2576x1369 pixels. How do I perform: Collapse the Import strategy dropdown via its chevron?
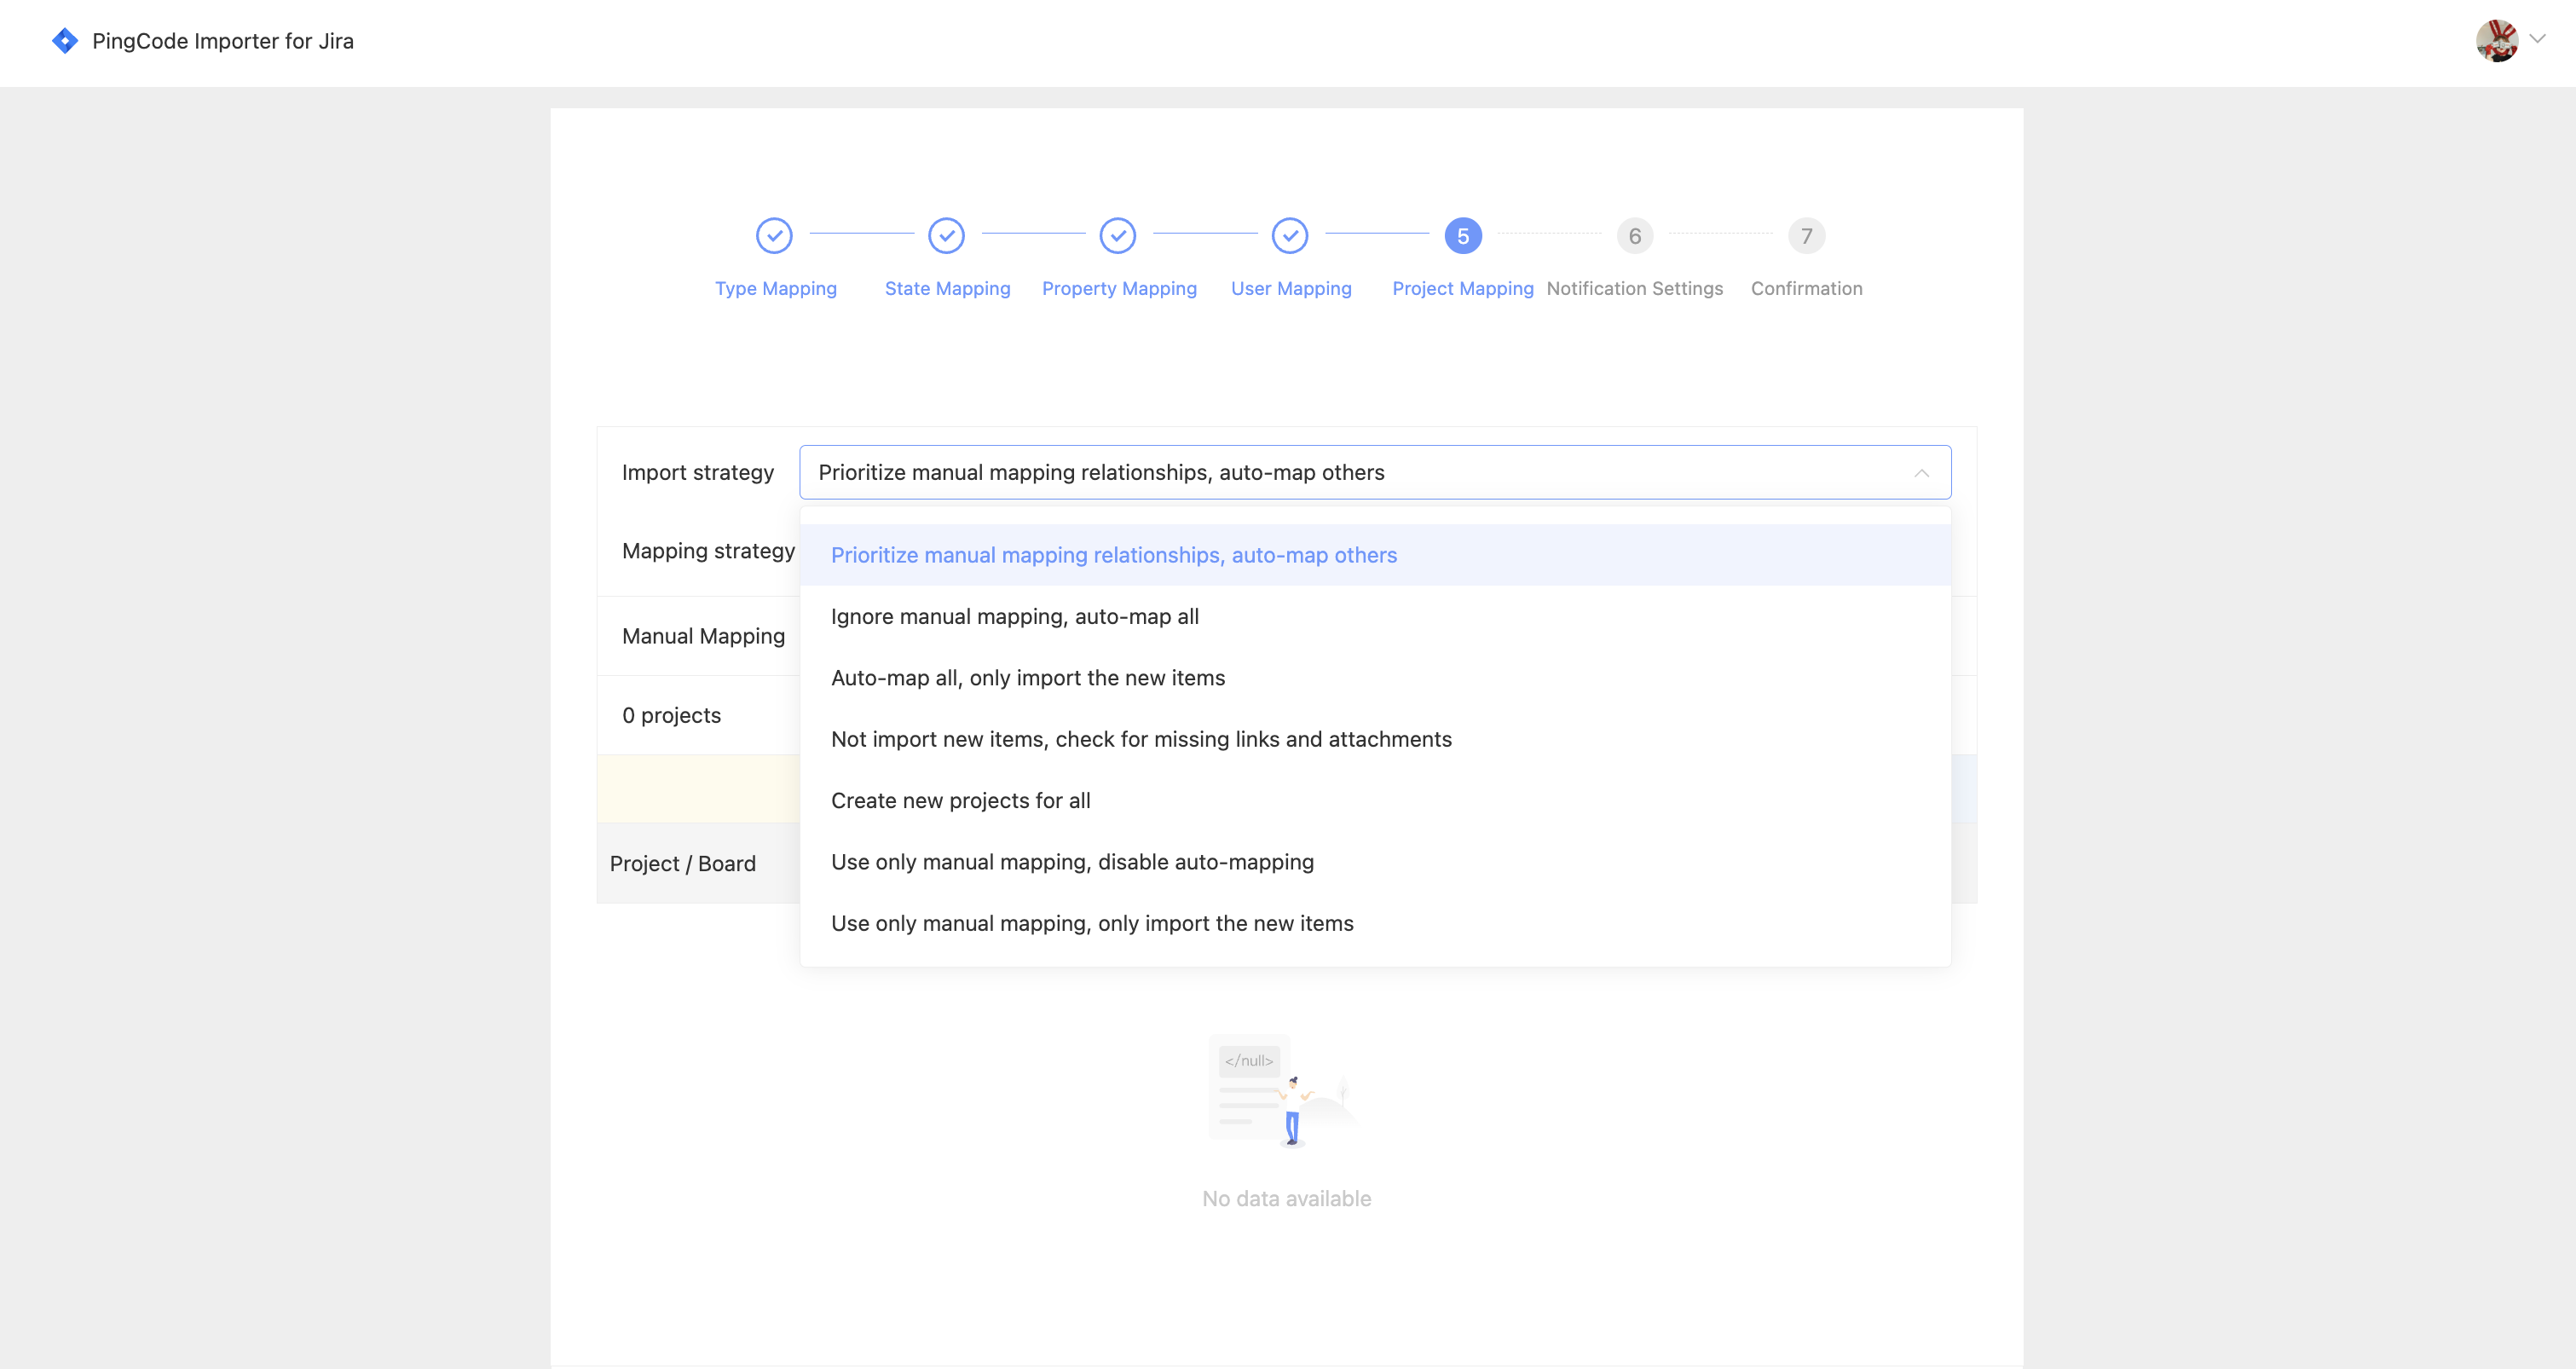point(1922,472)
